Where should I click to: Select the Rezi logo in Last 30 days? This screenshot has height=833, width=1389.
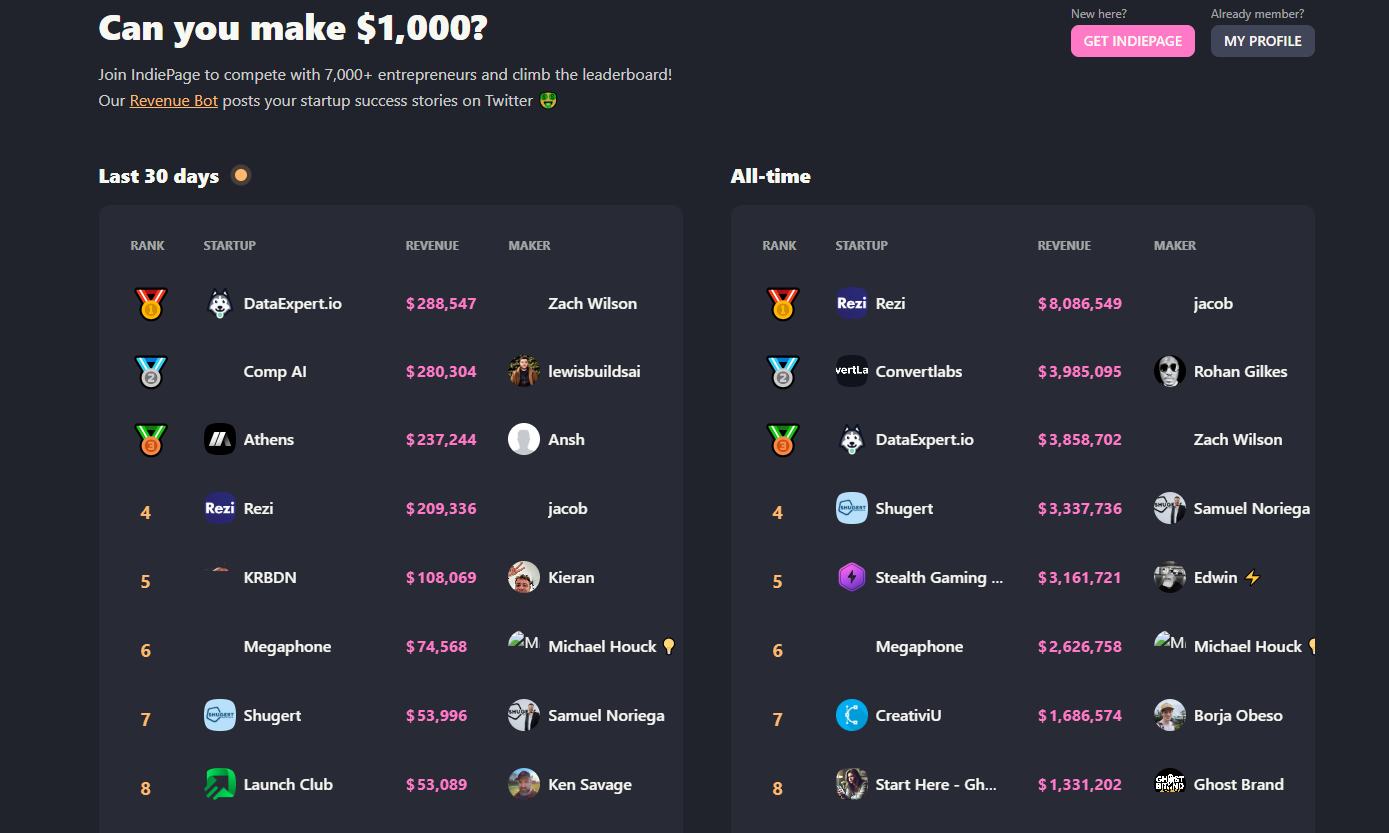pyautogui.click(x=219, y=507)
